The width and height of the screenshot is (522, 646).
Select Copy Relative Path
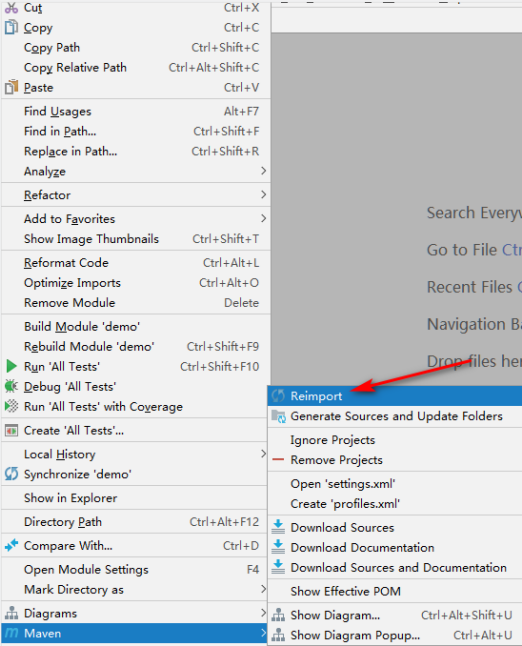[136, 67]
